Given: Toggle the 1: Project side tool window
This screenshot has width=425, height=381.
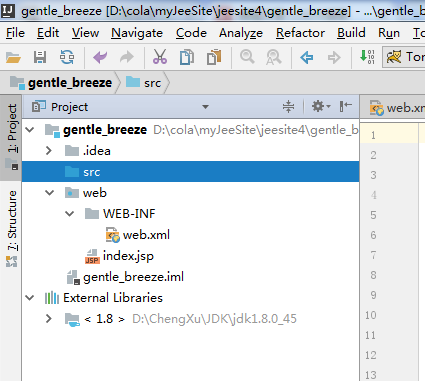Looking at the screenshot, I should click(x=12, y=137).
